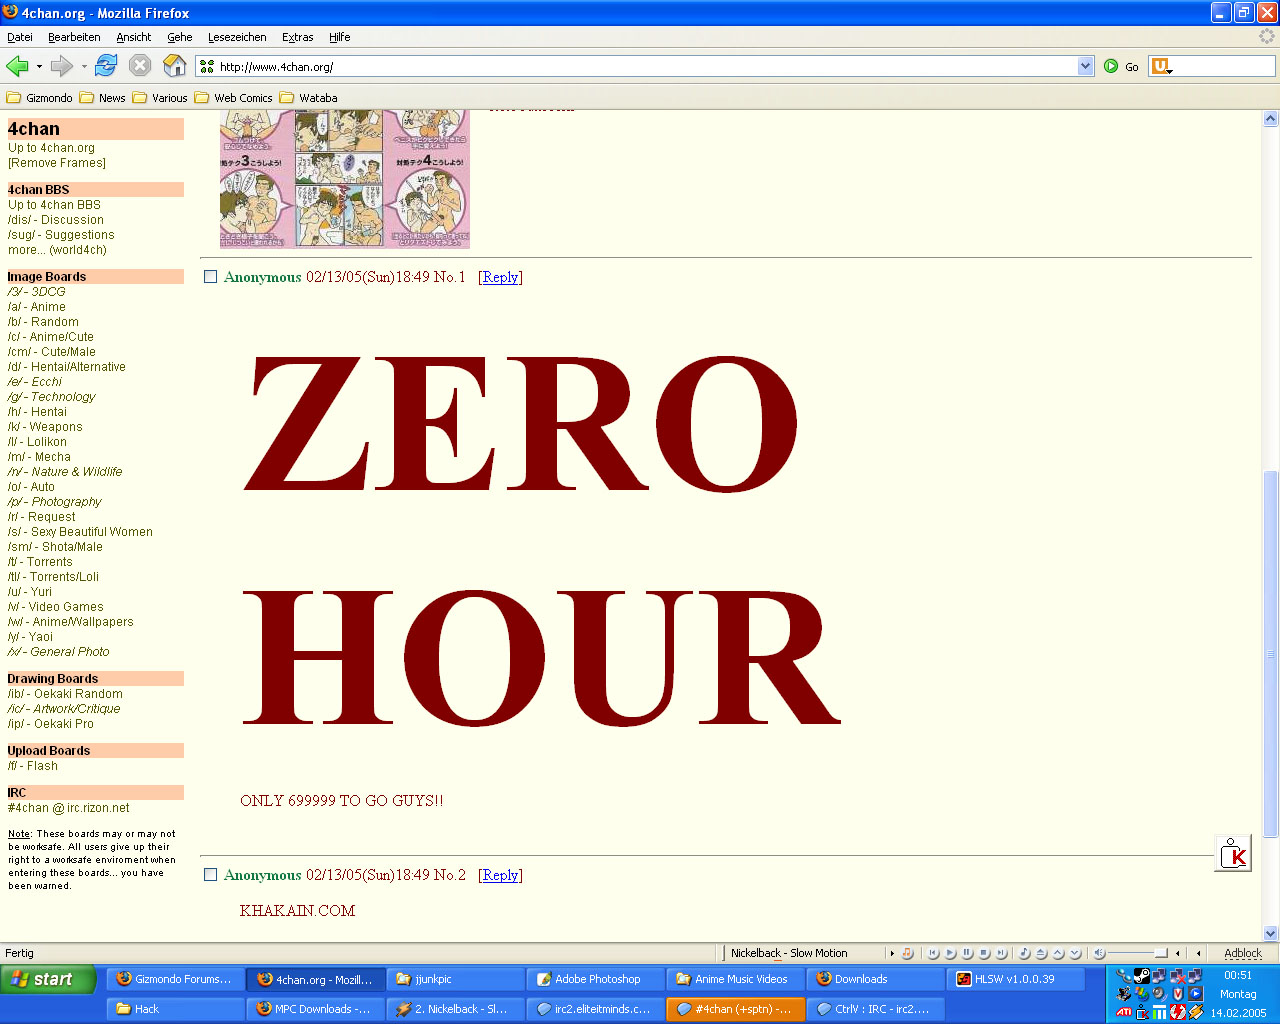Viewport: 1280px width, 1024px height.
Task: Click the address bar URL field
Action: click(x=640, y=66)
